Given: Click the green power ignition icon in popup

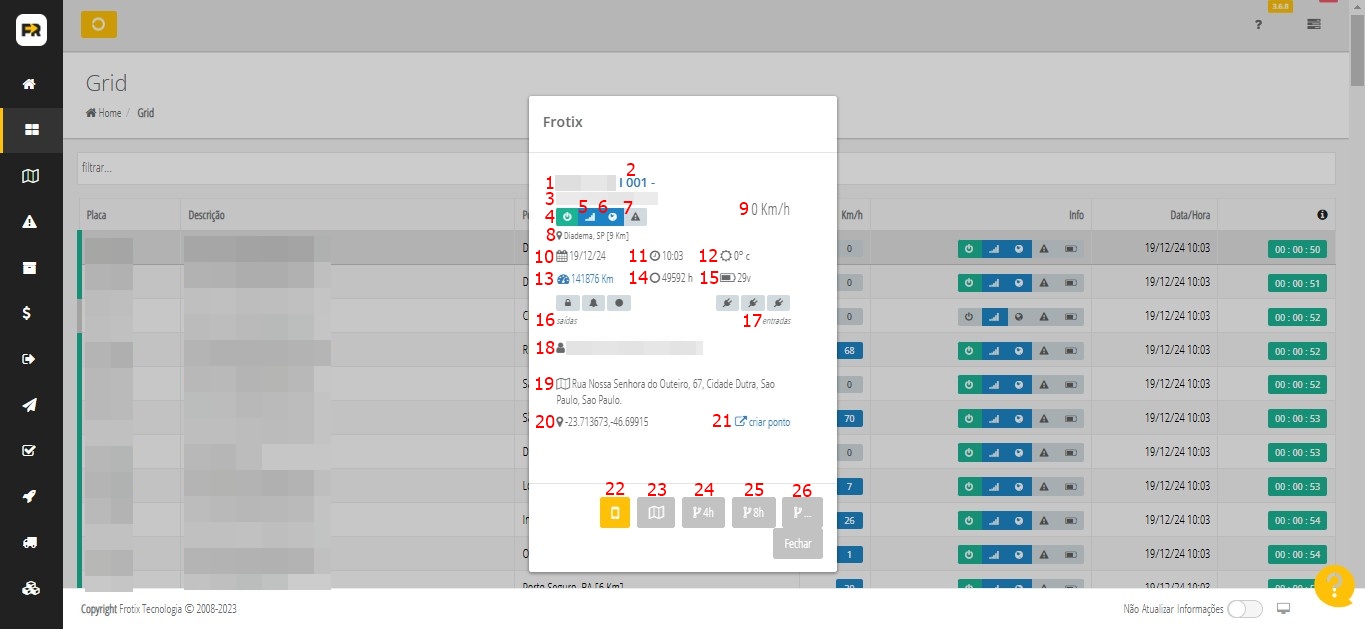Looking at the screenshot, I should 567,216.
